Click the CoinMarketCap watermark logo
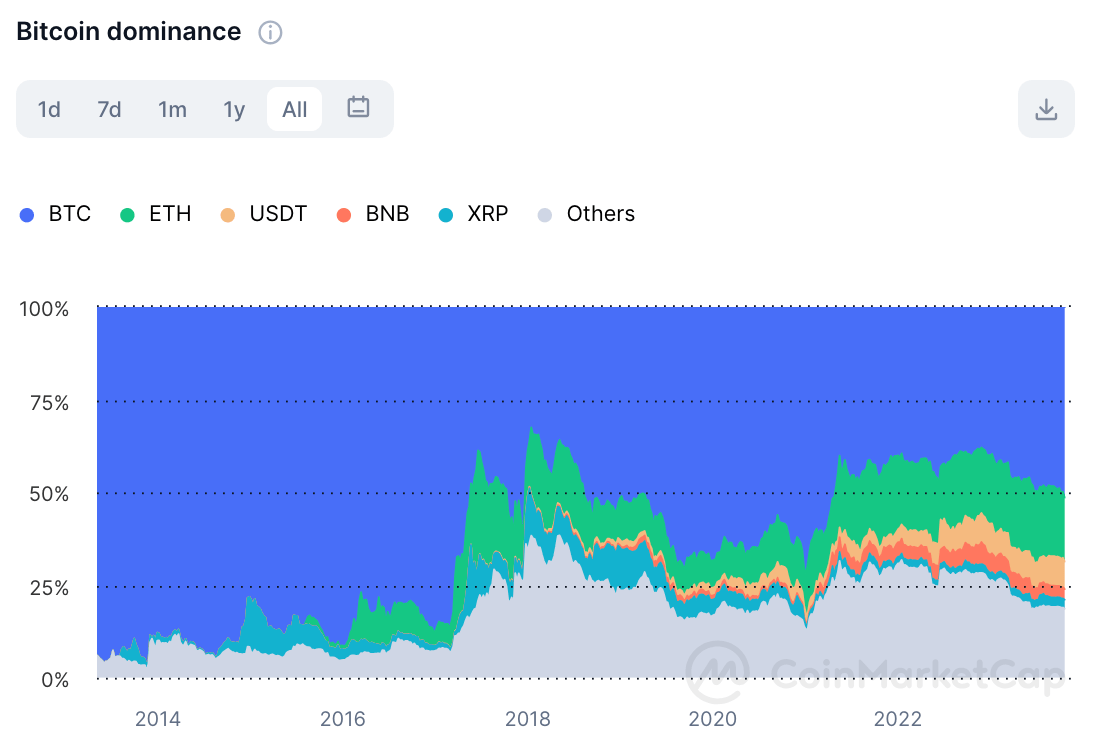 719,670
